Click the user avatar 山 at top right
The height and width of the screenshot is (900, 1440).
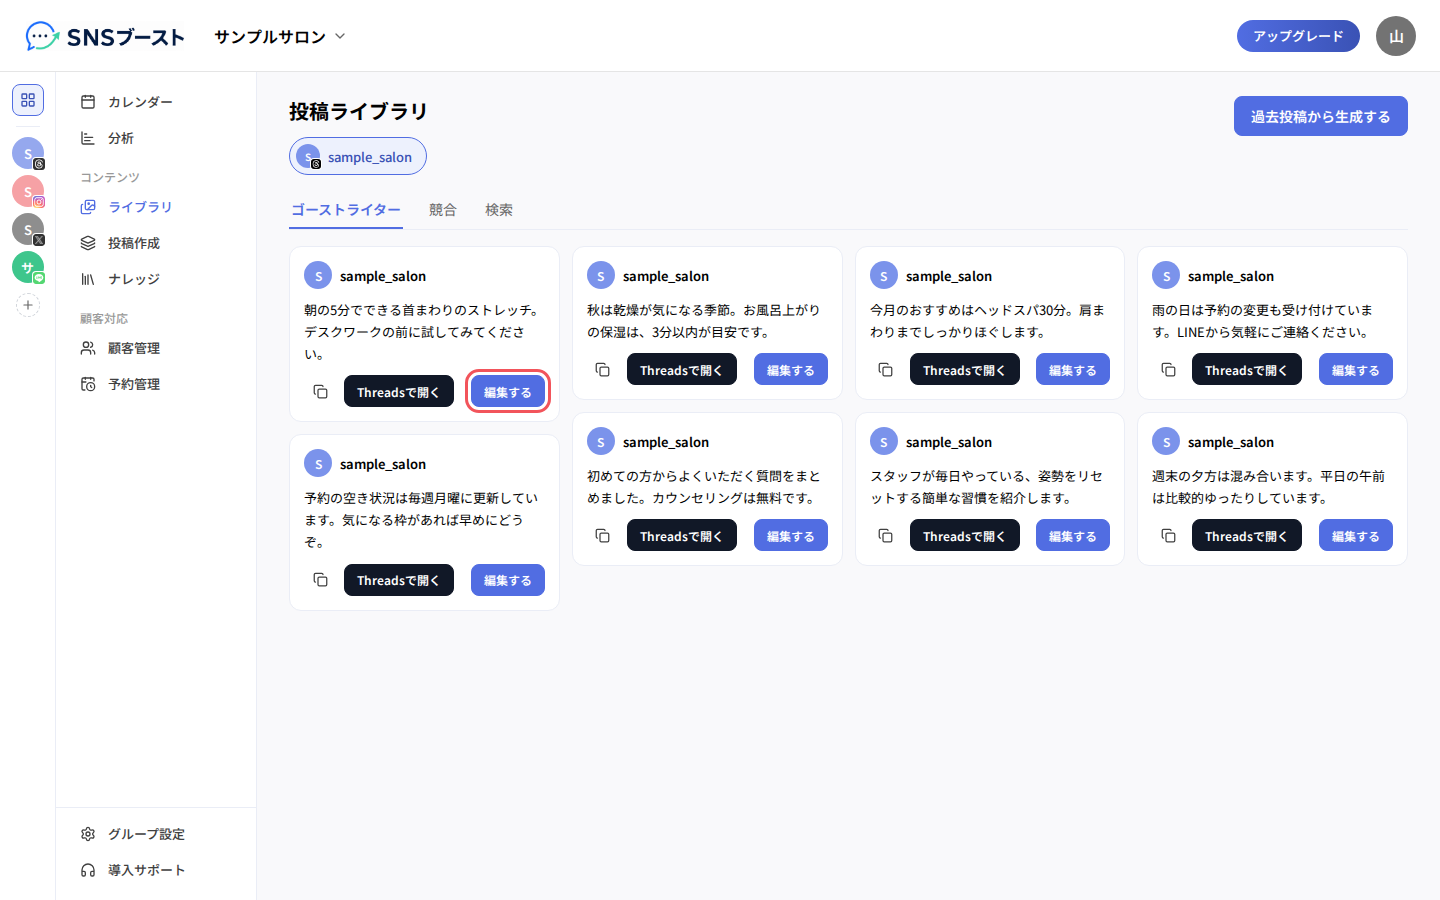[1396, 36]
